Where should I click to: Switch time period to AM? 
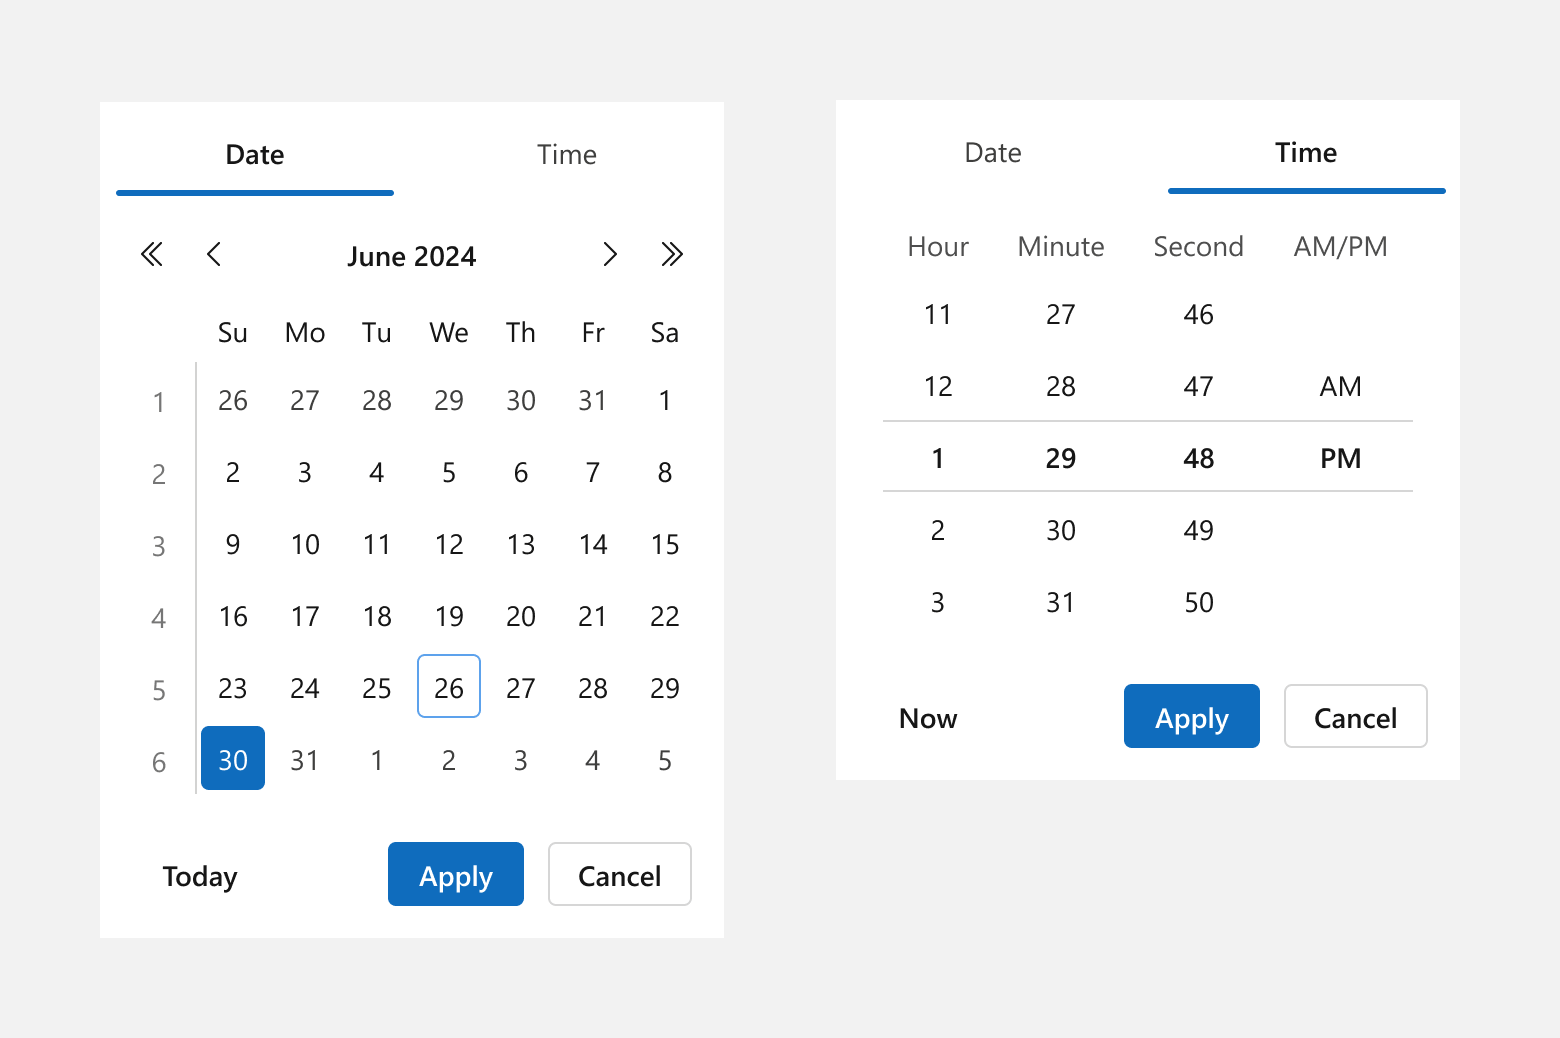point(1340,386)
